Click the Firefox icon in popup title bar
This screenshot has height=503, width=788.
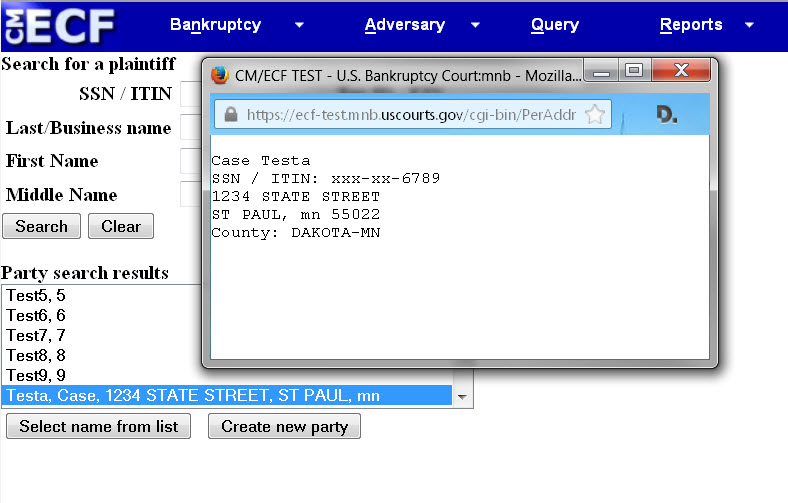coord(219,74)
